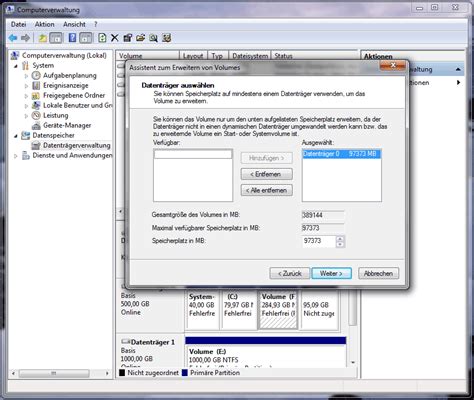The width and height of the screenshot is (474, 400).
Task: Decrease Speicherplatz with down spinner
Action: [x=340, y=244]
